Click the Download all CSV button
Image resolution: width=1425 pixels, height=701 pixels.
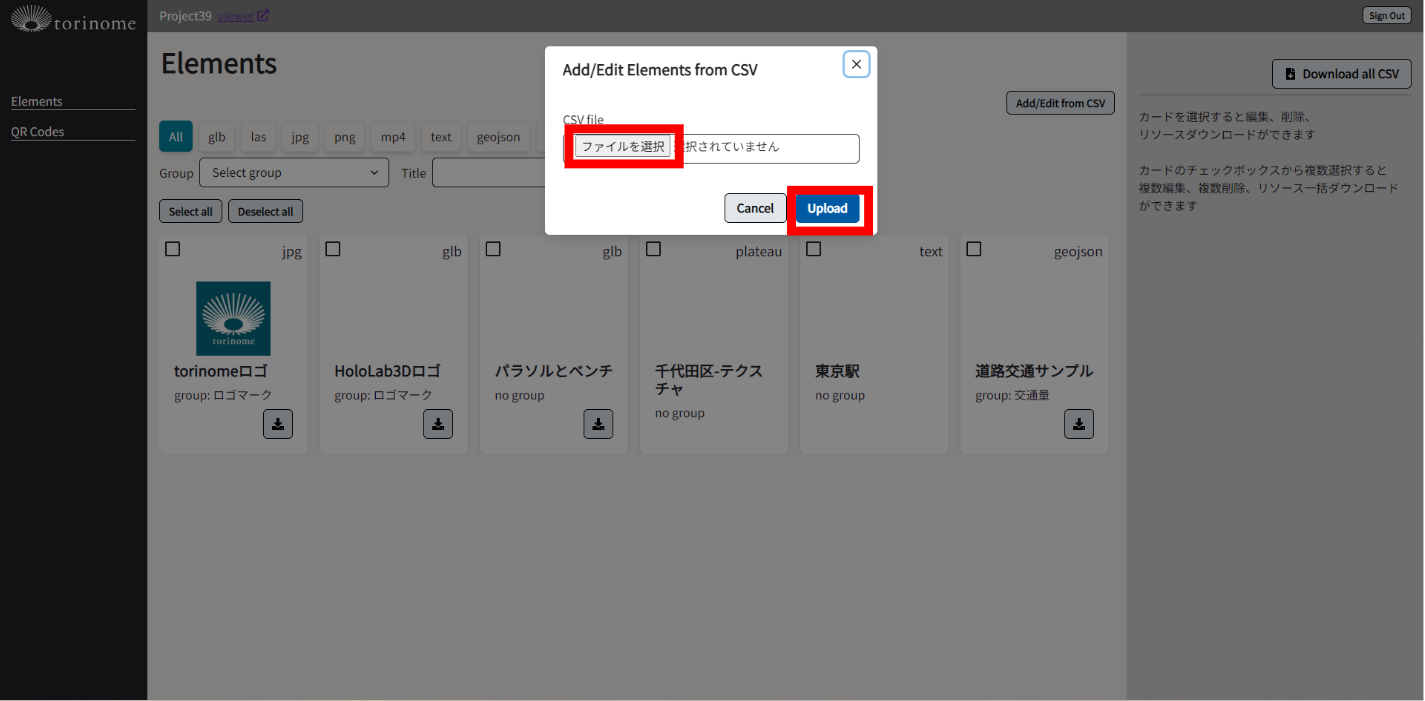tap(1341, 74)
